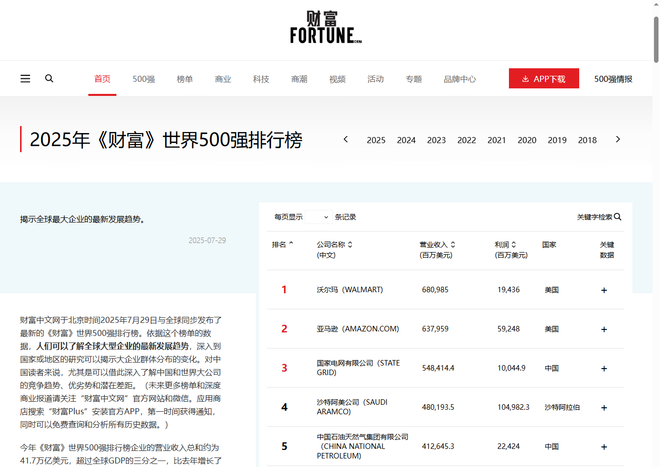Expand key data for Amazon row
Viewport: 660px width, 467px height.
[604, 329]
